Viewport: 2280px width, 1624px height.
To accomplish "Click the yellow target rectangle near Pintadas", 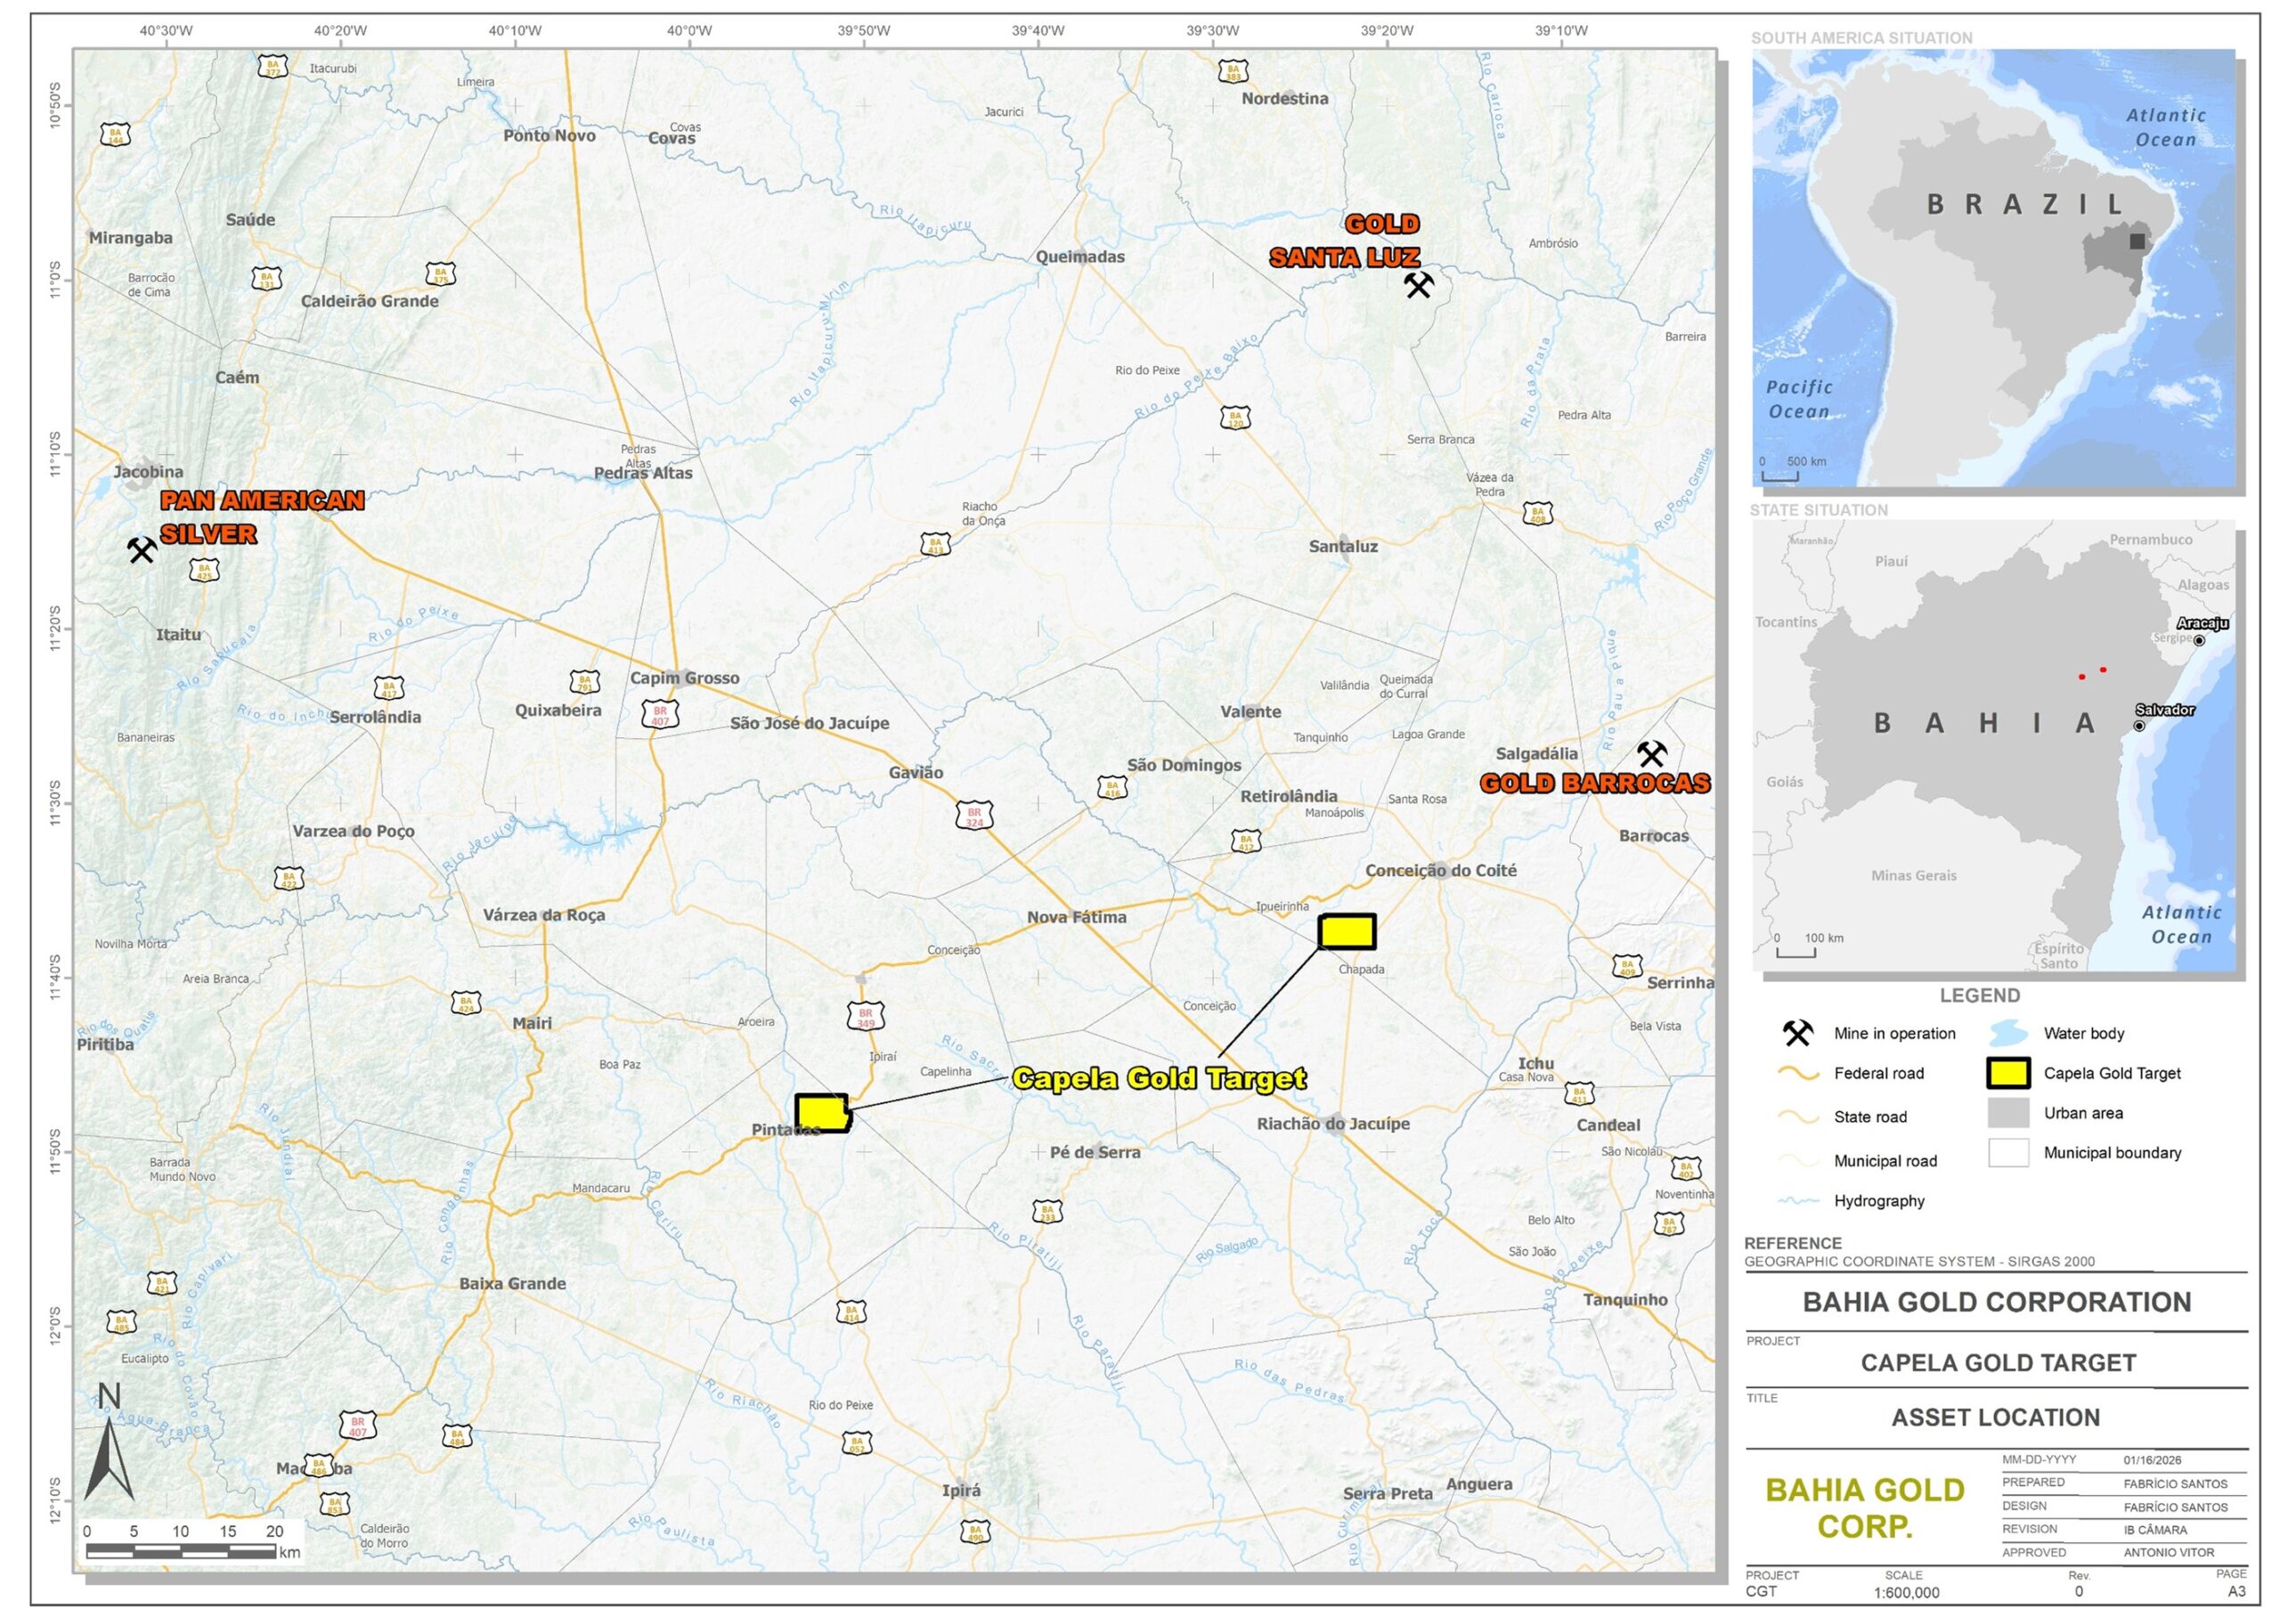I will pyautogui.click(x=822, y=1112).
